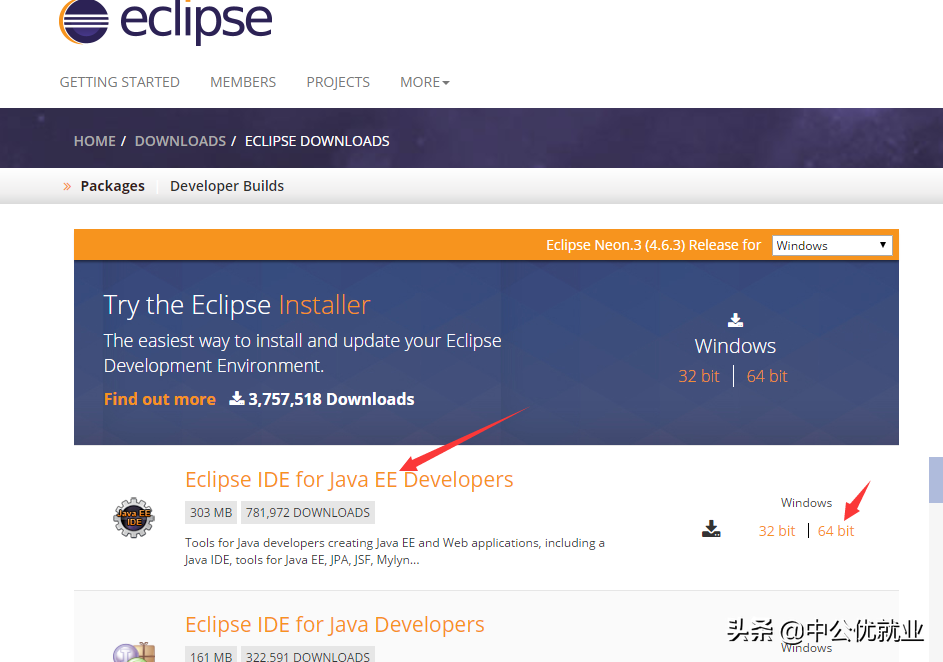The width and height of the screenshot is (943, 662).
Task: Click the download icon in the Installer banner
Action: (x=735, y=318)
